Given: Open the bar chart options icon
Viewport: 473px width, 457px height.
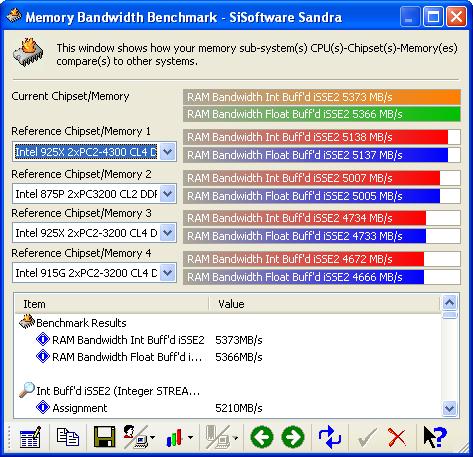Looking at the screenshot, I should [x=175, y=437].
